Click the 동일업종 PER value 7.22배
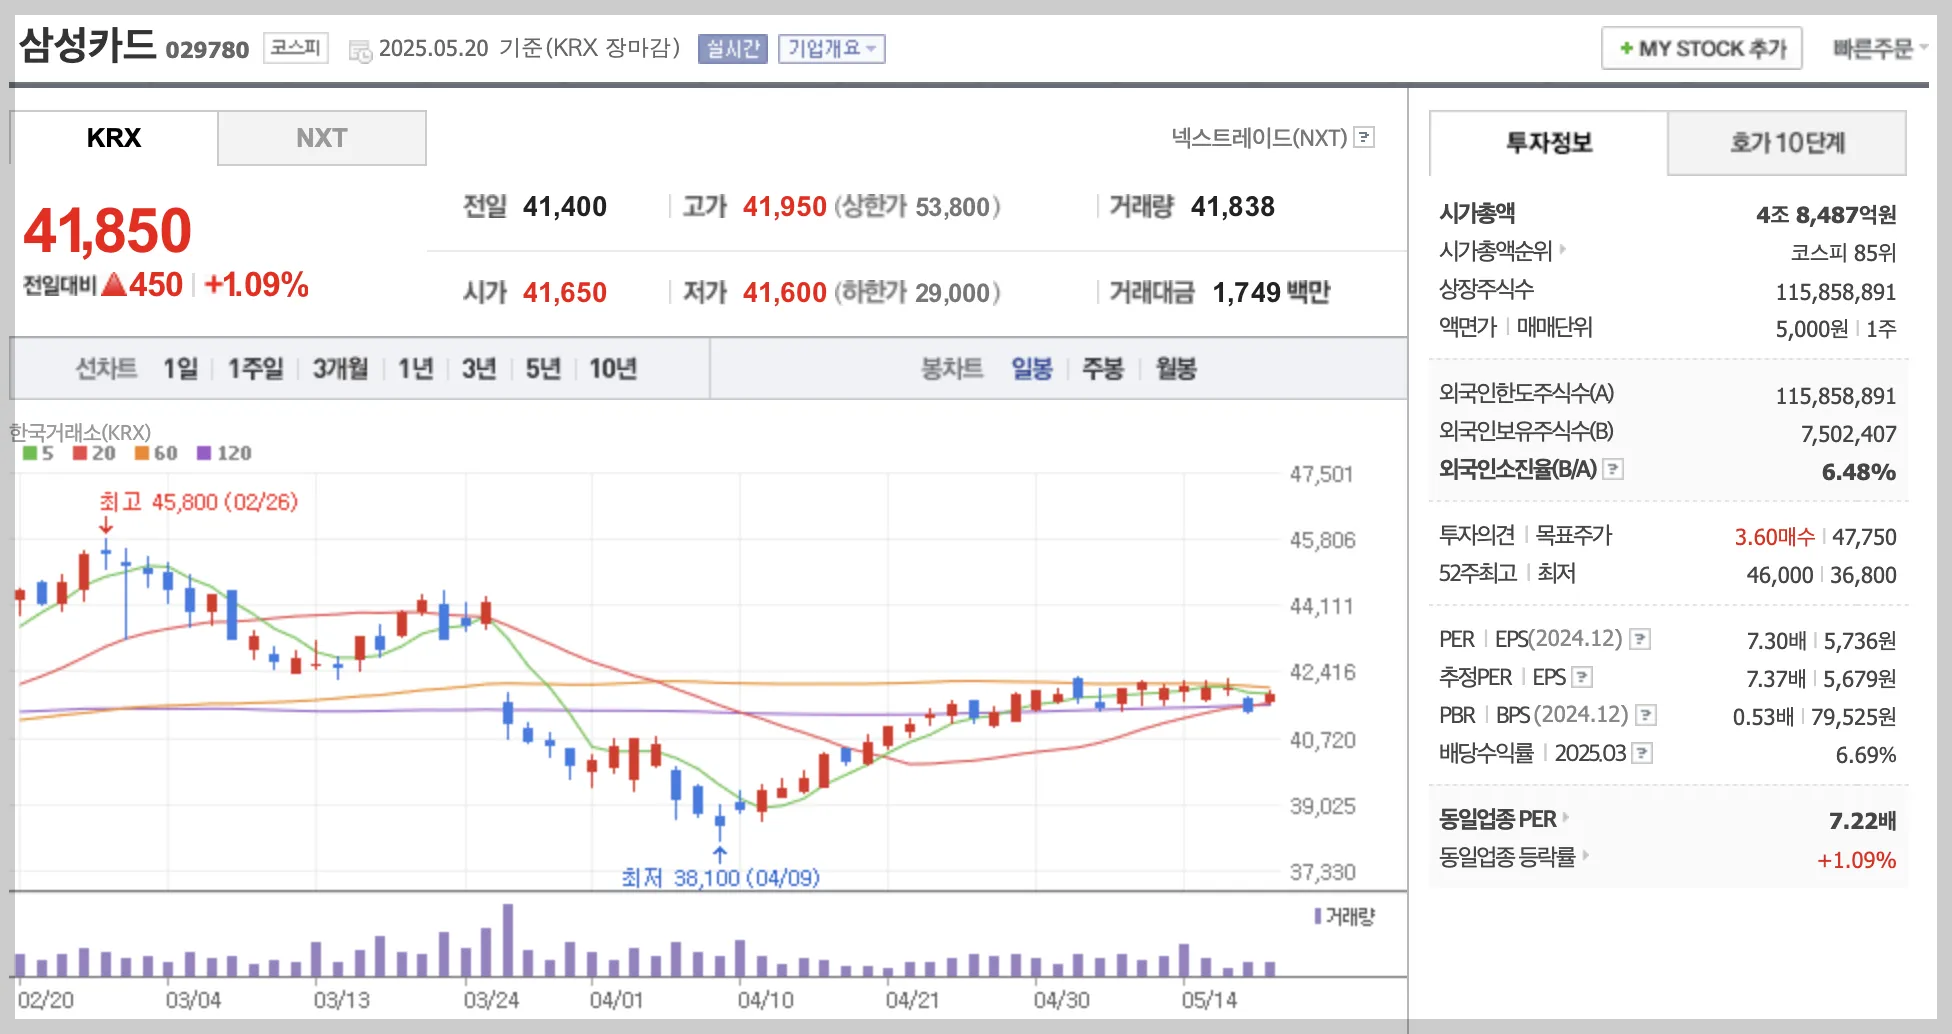Viewport: 1952px width, 1034px height. (1862, 821)
